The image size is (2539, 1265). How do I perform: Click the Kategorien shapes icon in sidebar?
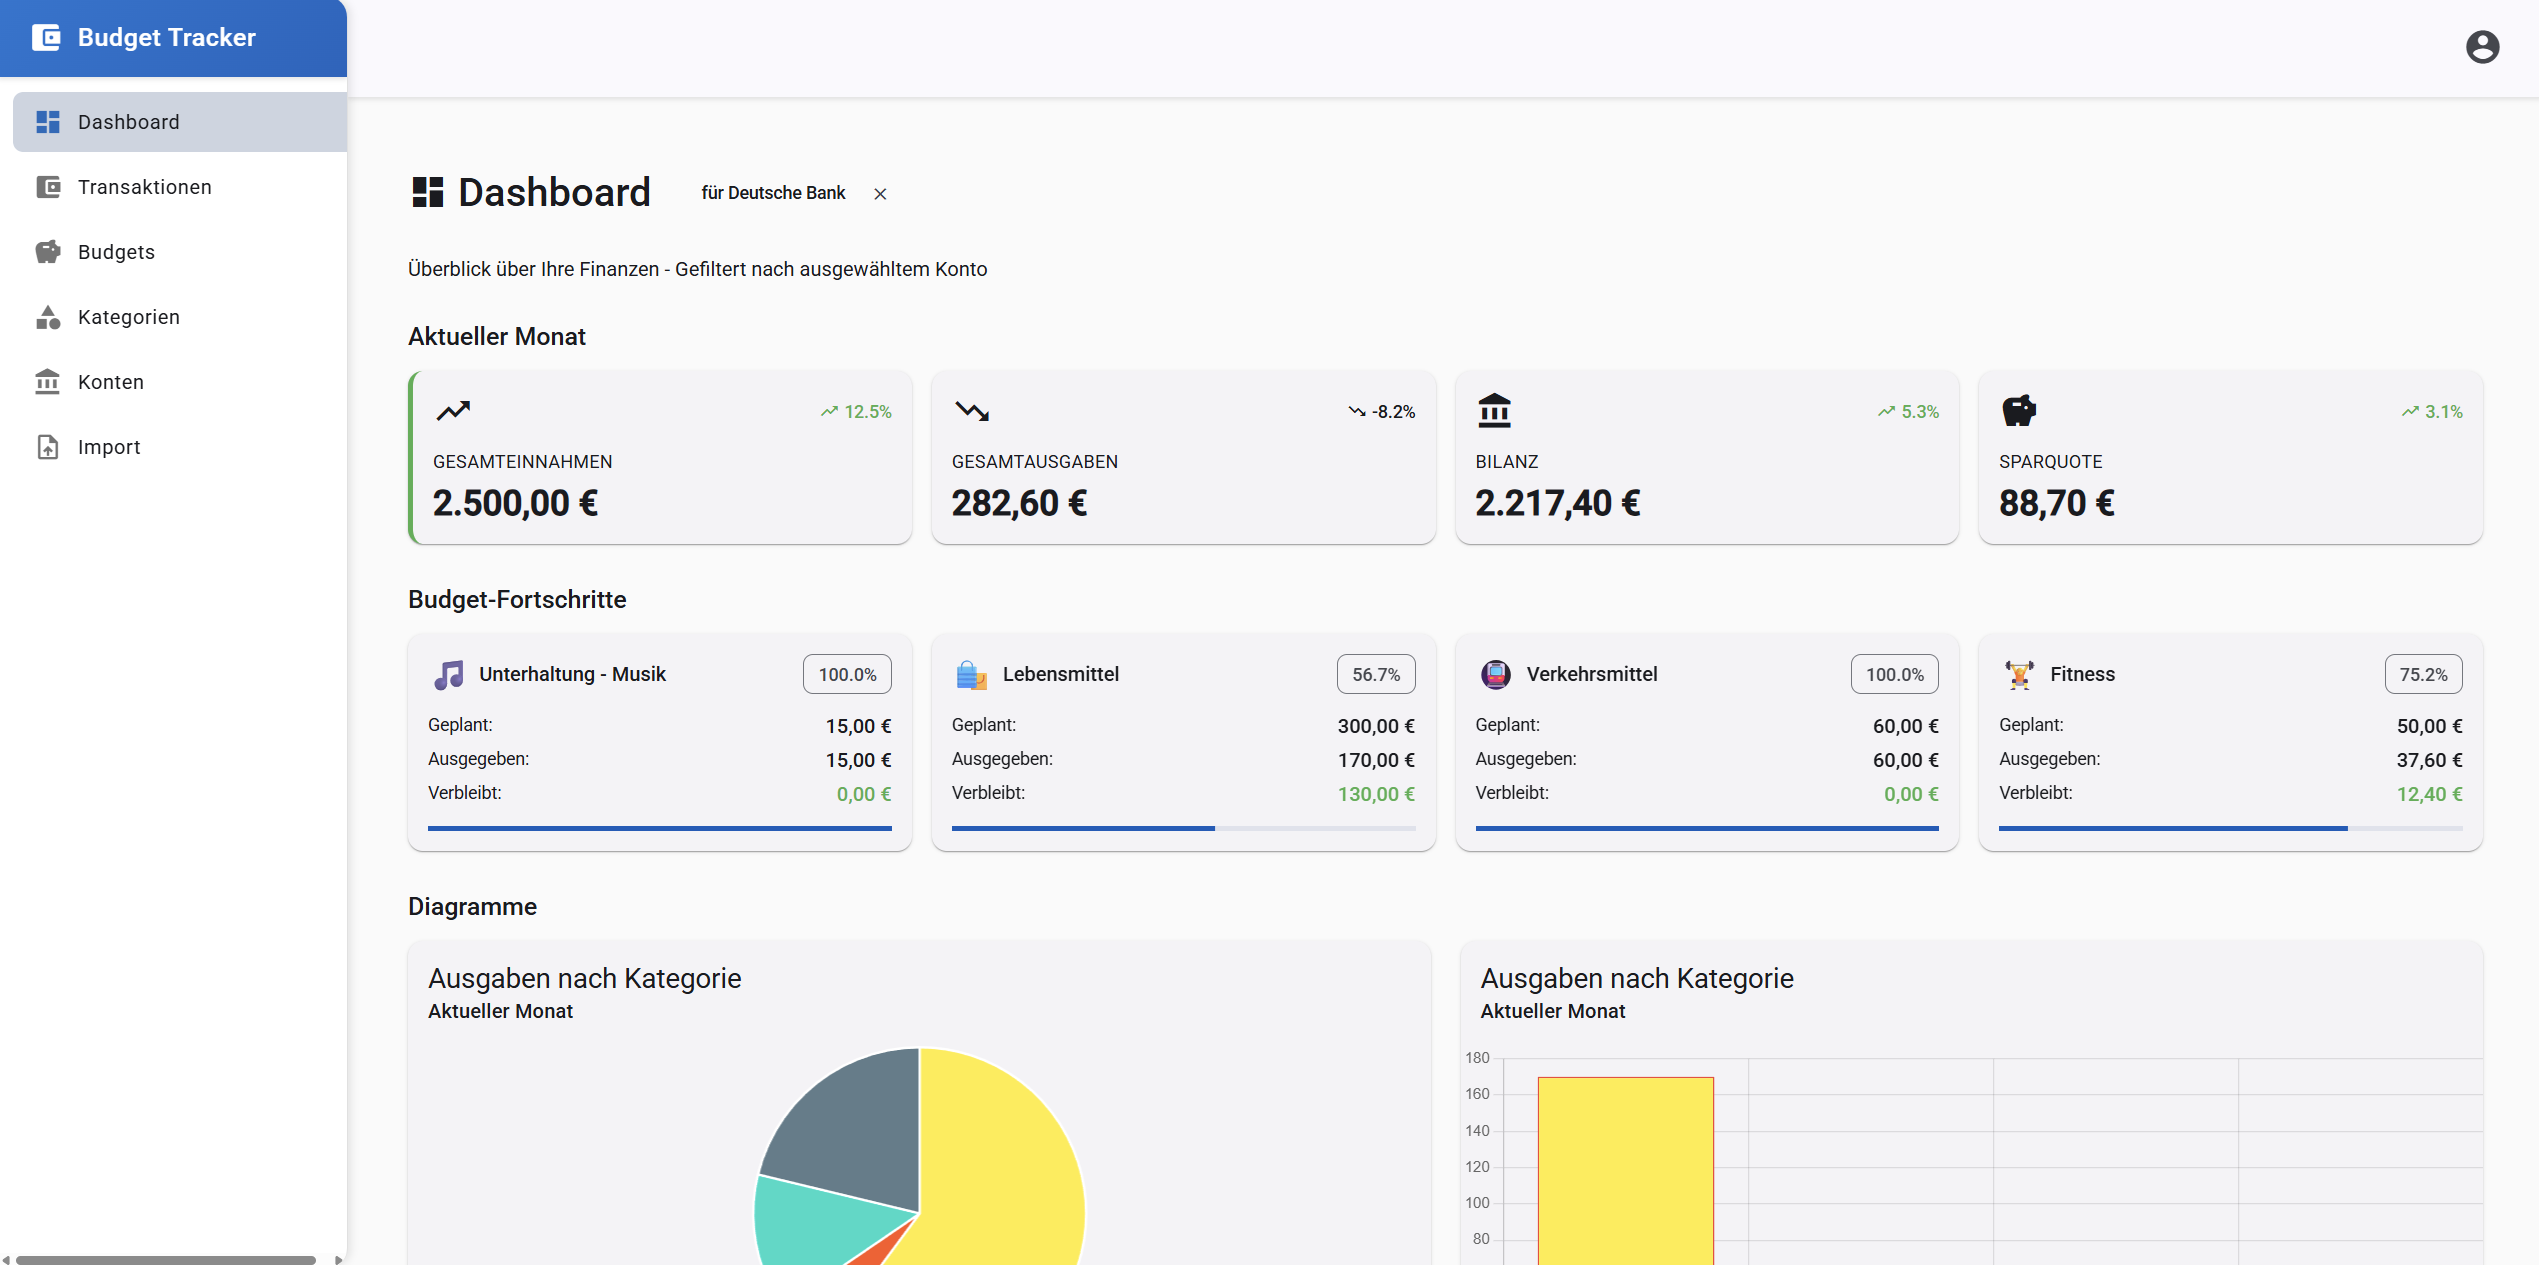click(x=48, y=317)
